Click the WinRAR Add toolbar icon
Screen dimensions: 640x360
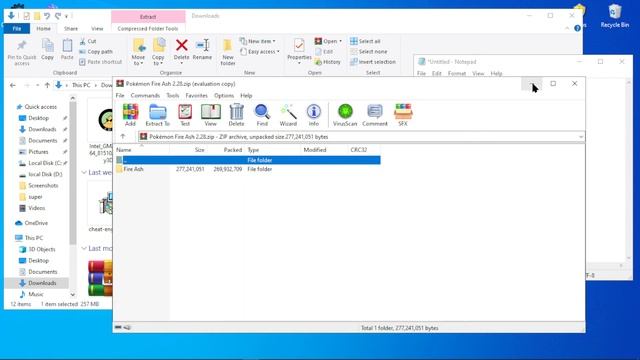(x=130, y=115)
